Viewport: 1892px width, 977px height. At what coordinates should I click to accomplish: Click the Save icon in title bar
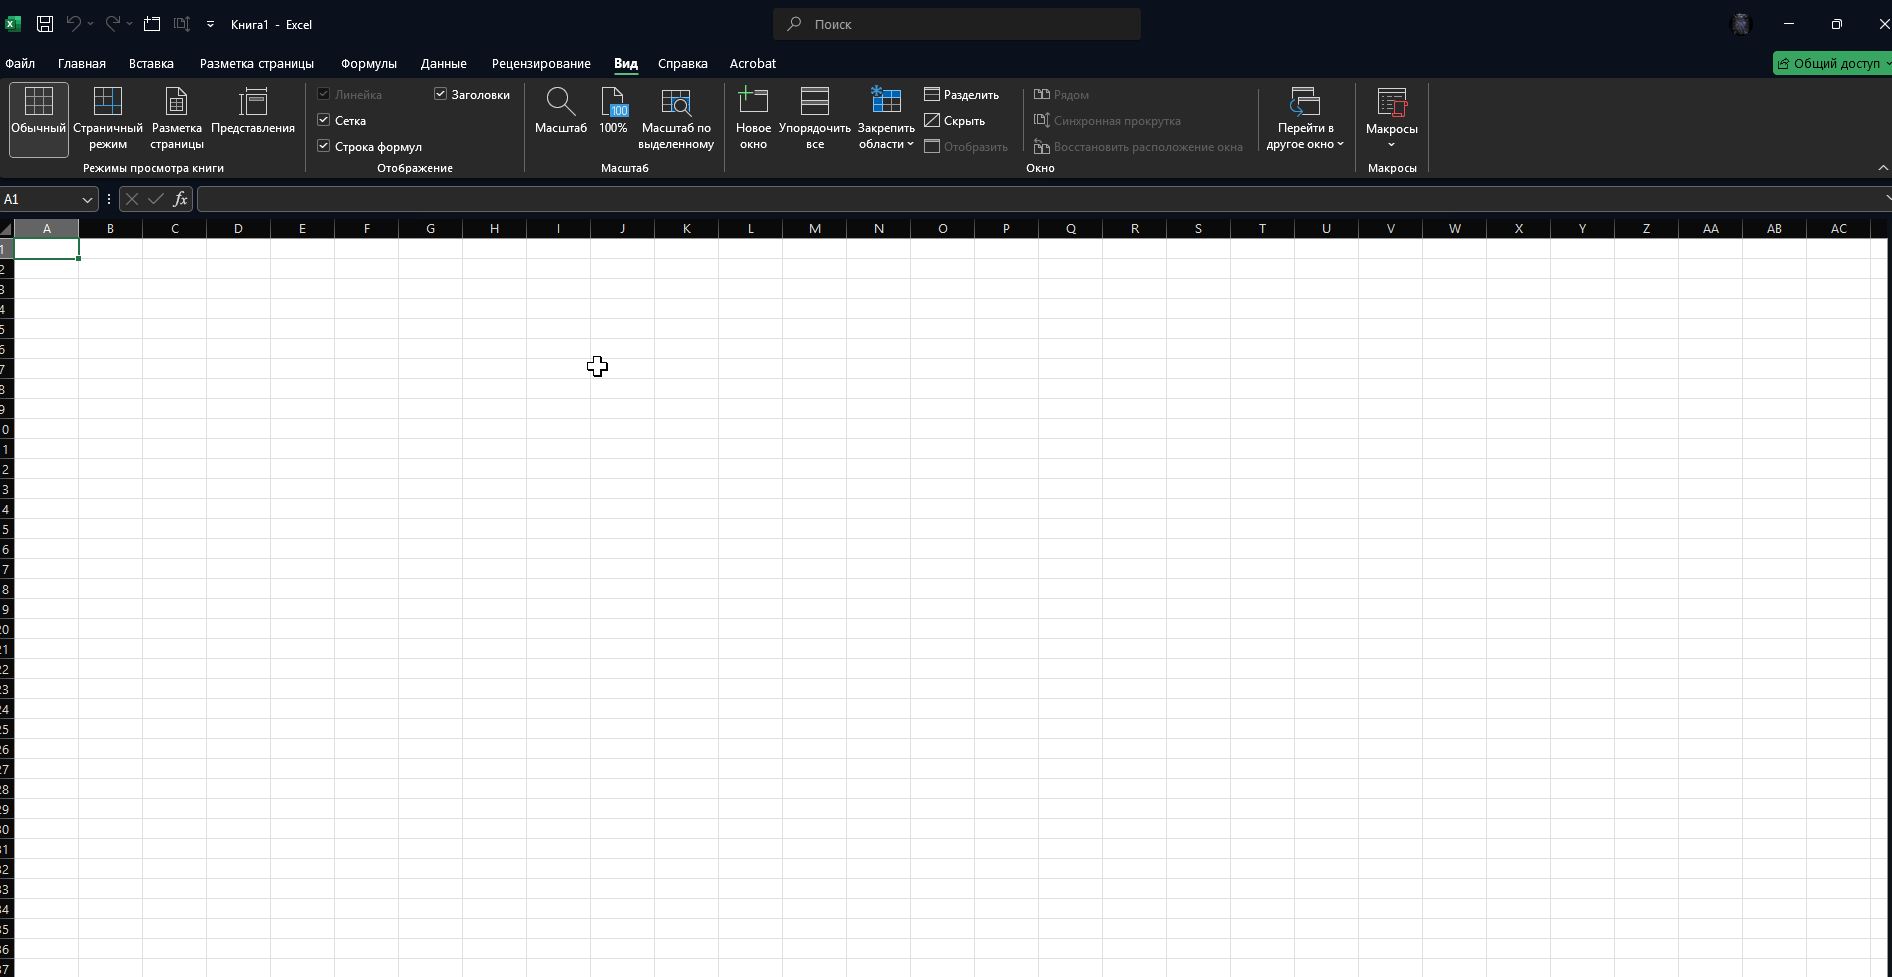(45, 24)
